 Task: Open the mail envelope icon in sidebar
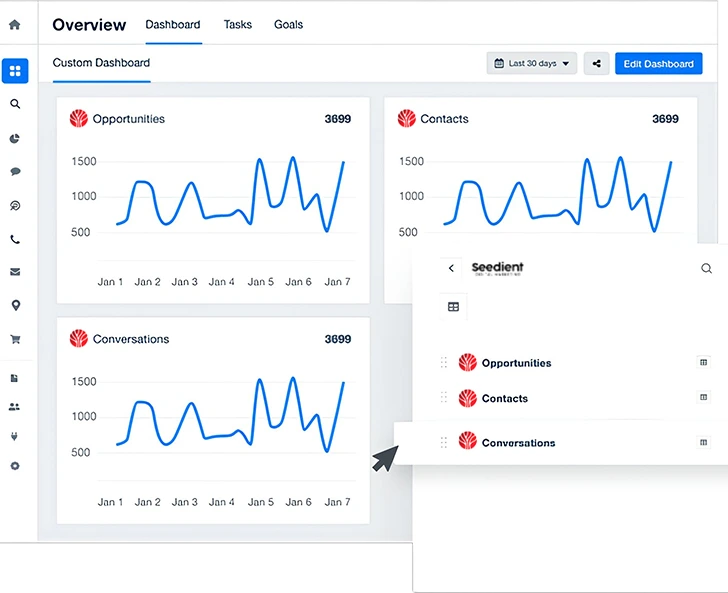pyautogui.click(x=15, y=272)
